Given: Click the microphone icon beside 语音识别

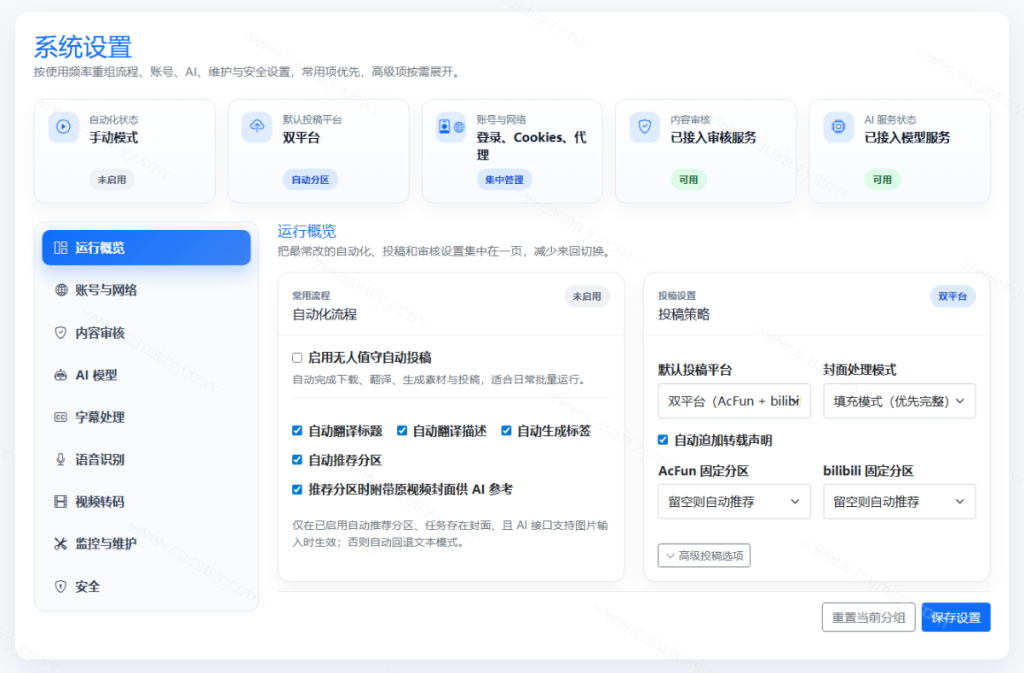Looking at the screenshot, I should [61, 460].
